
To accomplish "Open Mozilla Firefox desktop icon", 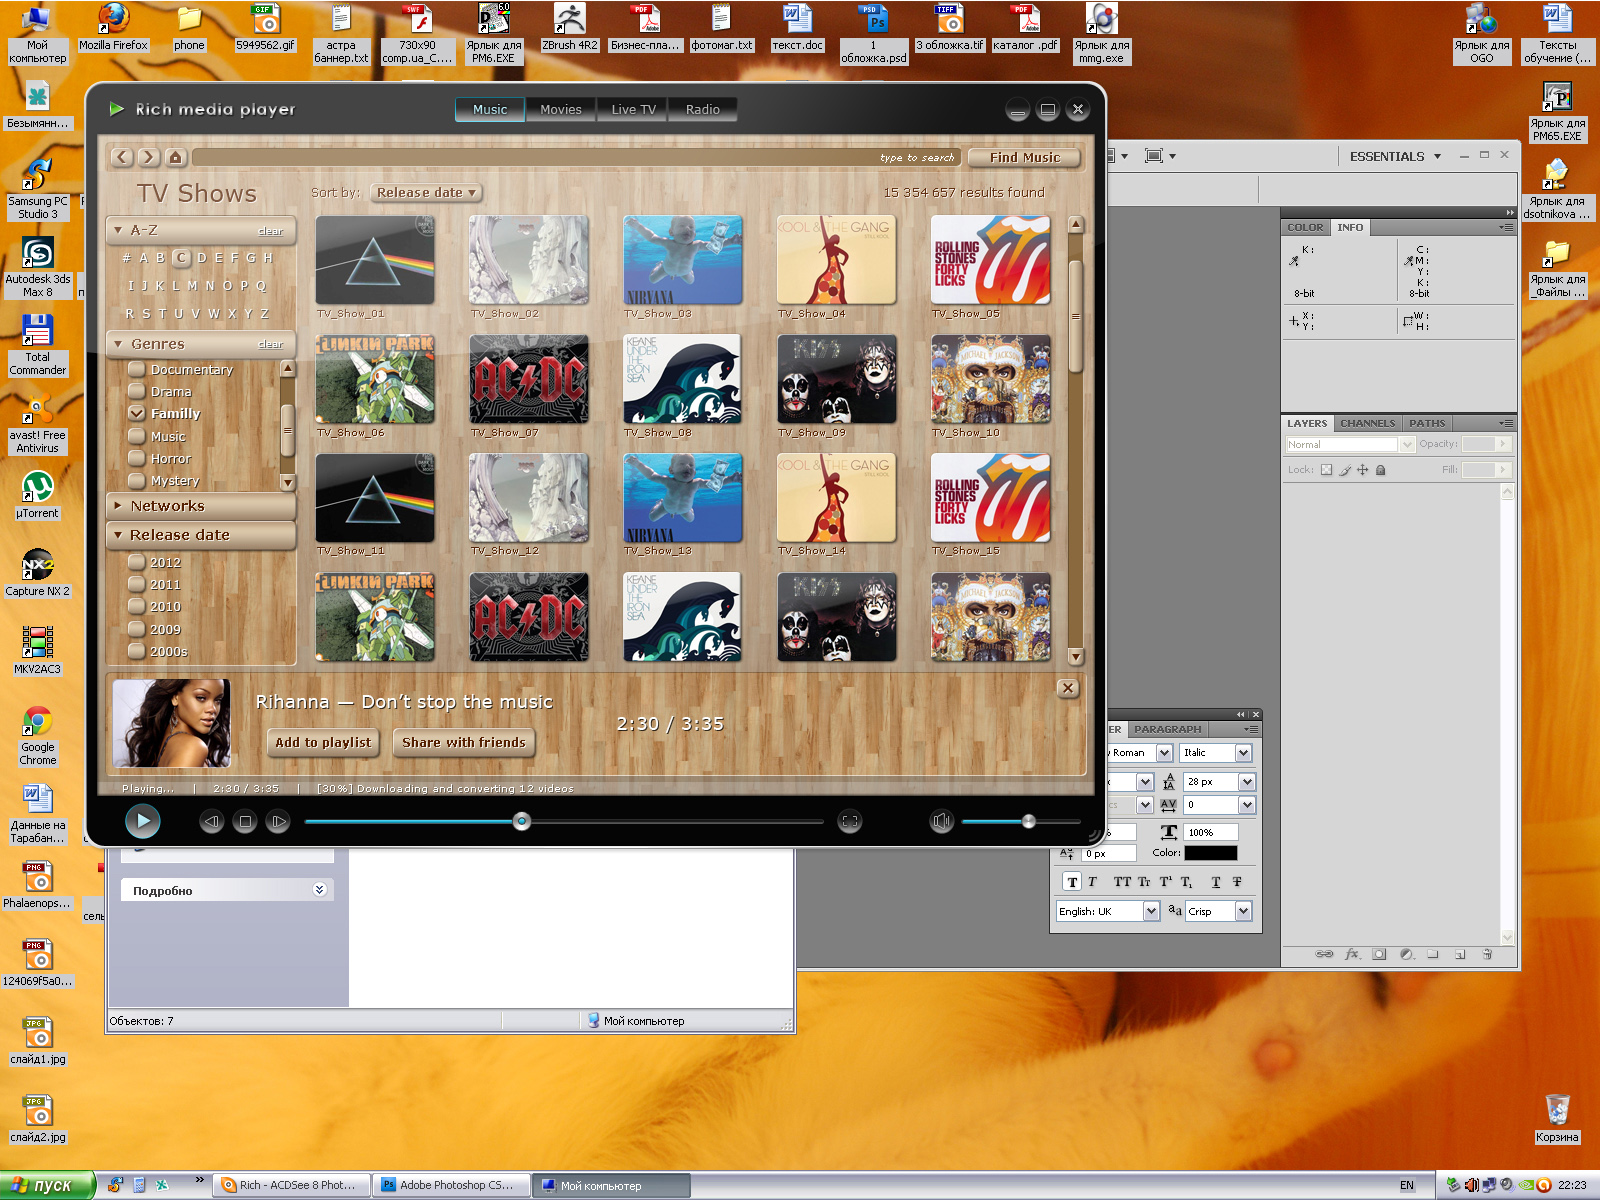I will point(113,27).
